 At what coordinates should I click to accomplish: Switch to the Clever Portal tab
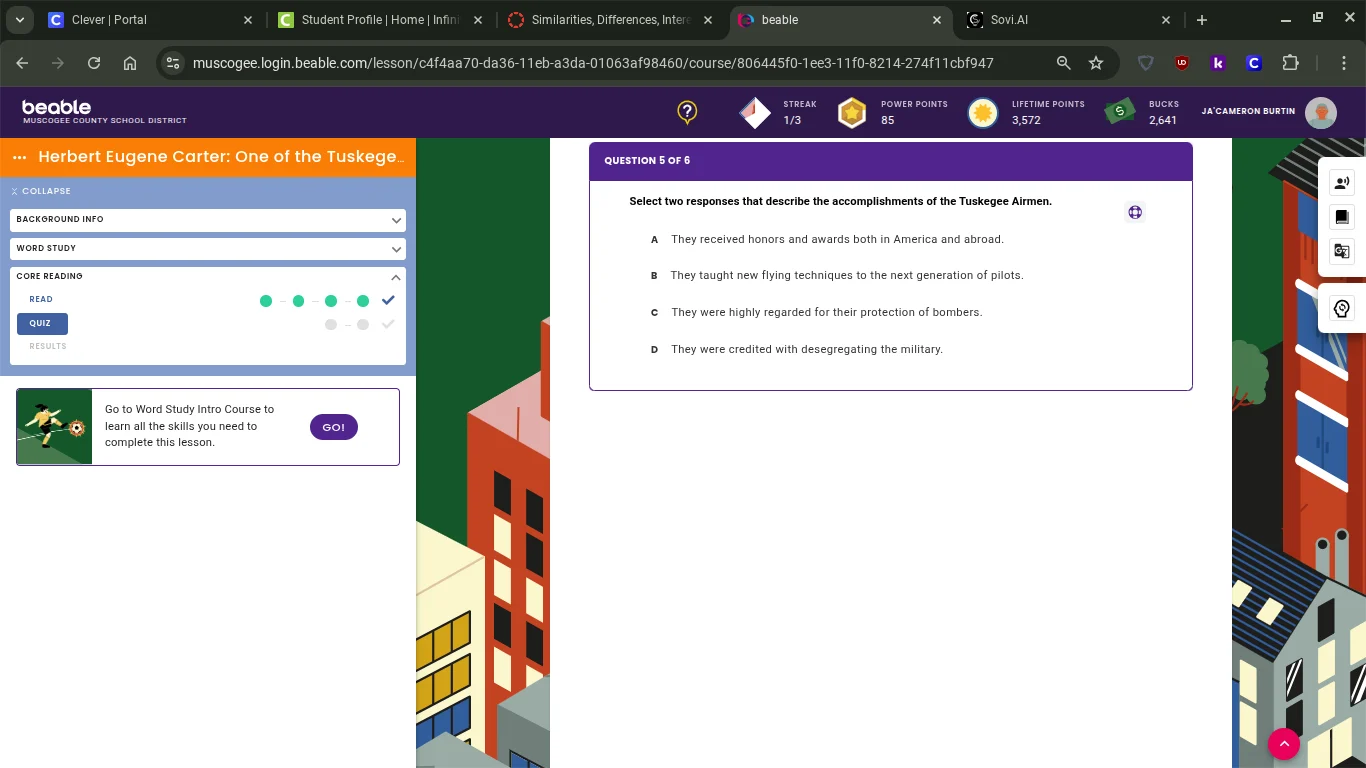(x=150, y=20)
